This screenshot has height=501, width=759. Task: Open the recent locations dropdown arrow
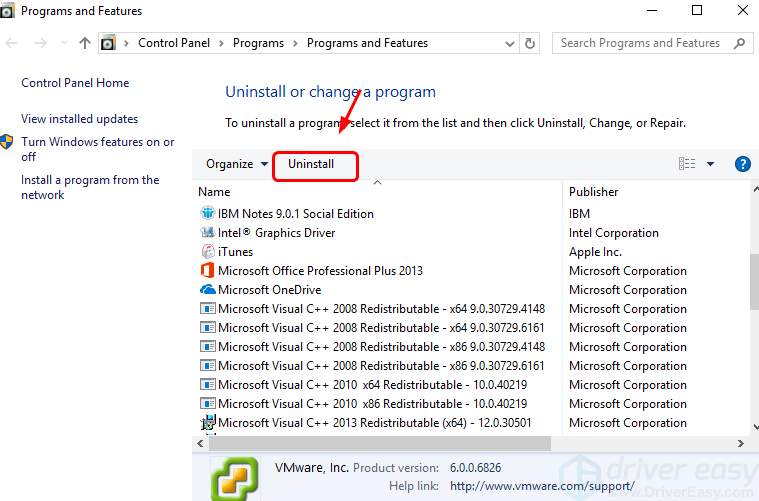(x=64, y=43)
